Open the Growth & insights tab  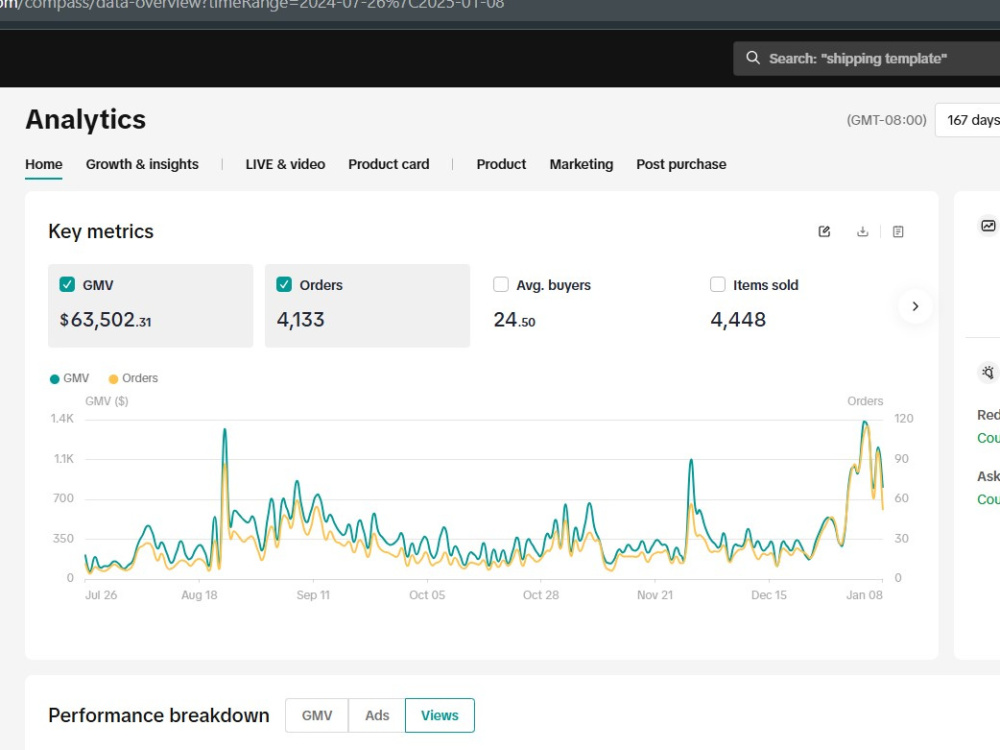point(142,165)
